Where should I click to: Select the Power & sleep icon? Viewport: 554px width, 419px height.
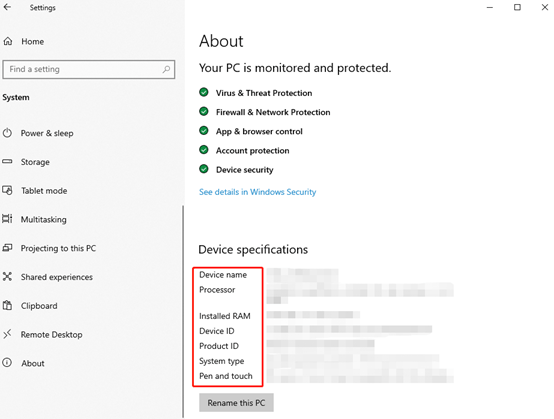point(7,133)
